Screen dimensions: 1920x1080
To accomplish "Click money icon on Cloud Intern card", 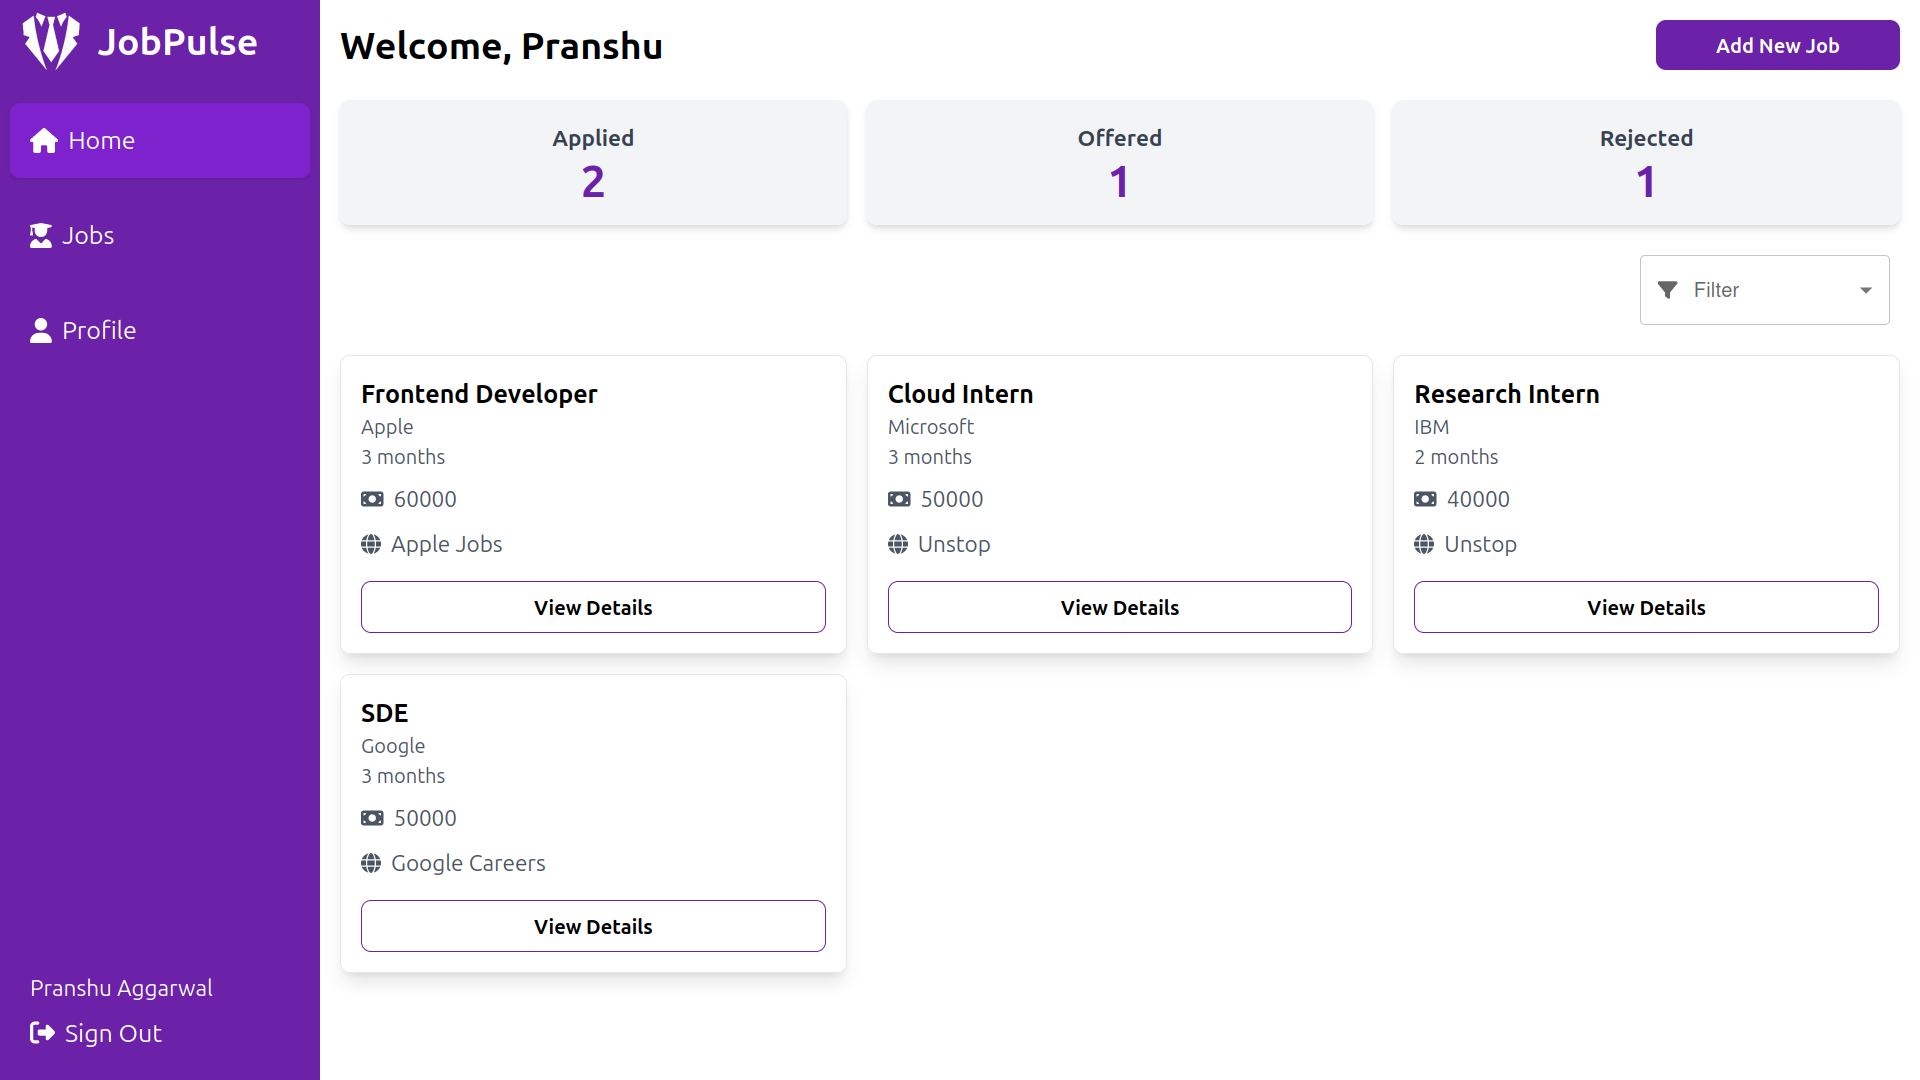I will point(899,499).
